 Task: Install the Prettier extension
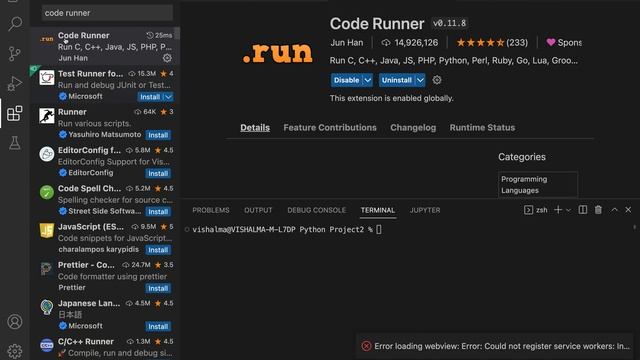[x=158, y=288]
